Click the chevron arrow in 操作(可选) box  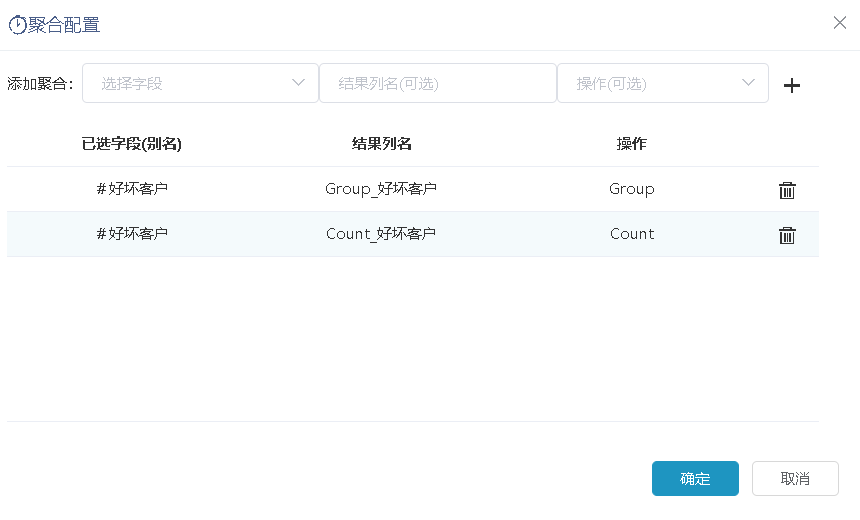click(748, 82)
